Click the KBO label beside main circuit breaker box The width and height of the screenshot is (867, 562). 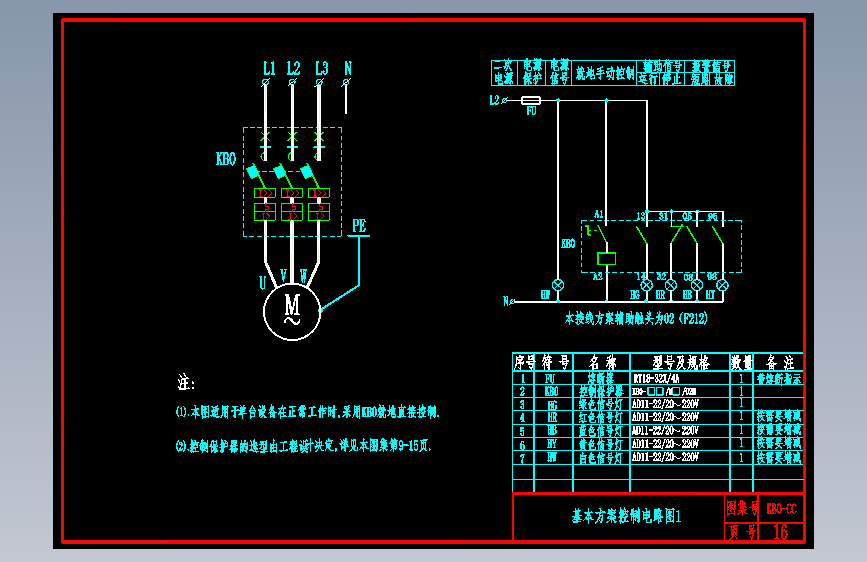pos(226,159)
